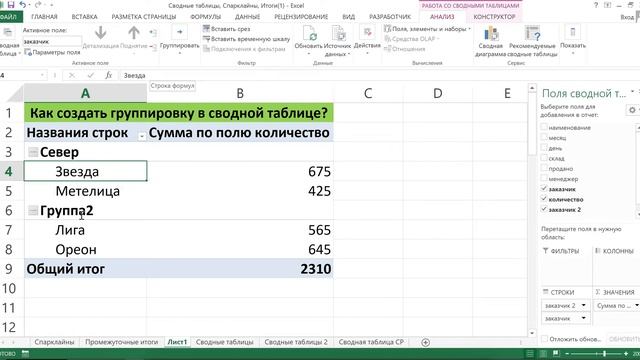Screen dimensions: 640x360
Task: Click the Undo arrow icon
Action: (23, 5)
